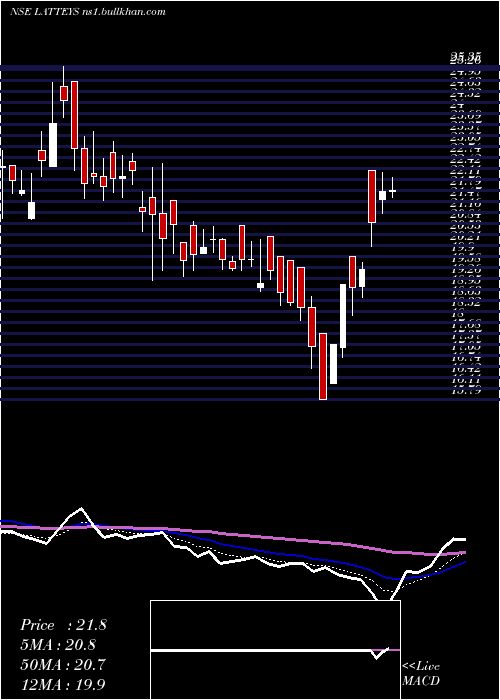The height and width of the screenshot is (700, 500).
Task: Click the "<<Live MACD" label
Action: point(421,674)
